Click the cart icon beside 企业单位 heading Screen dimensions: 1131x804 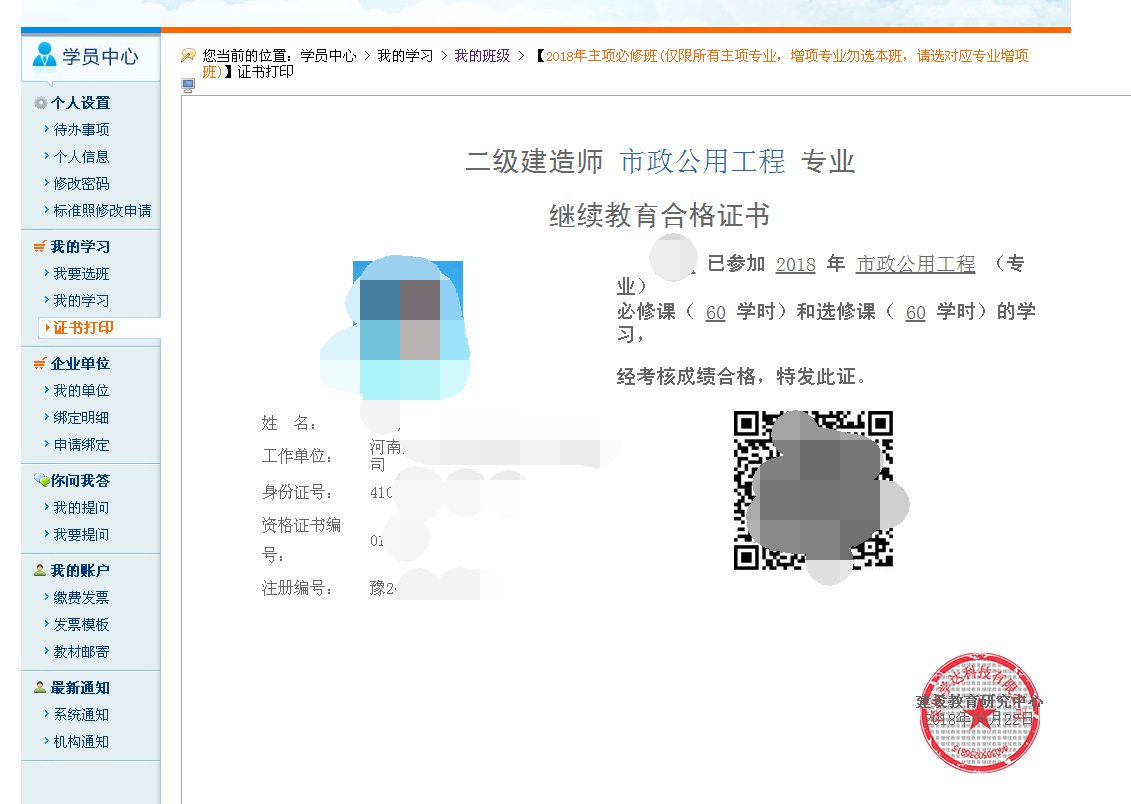click(x=40, y=364)
